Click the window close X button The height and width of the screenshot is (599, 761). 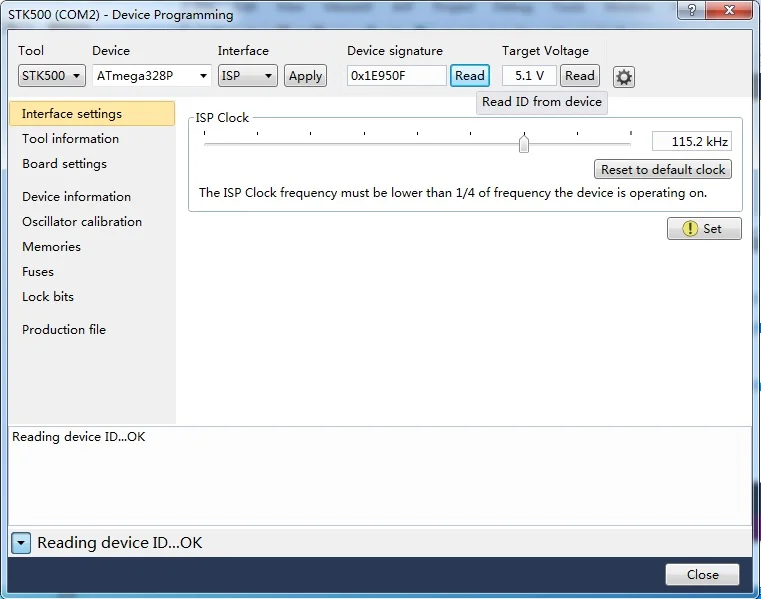[729, 10]
